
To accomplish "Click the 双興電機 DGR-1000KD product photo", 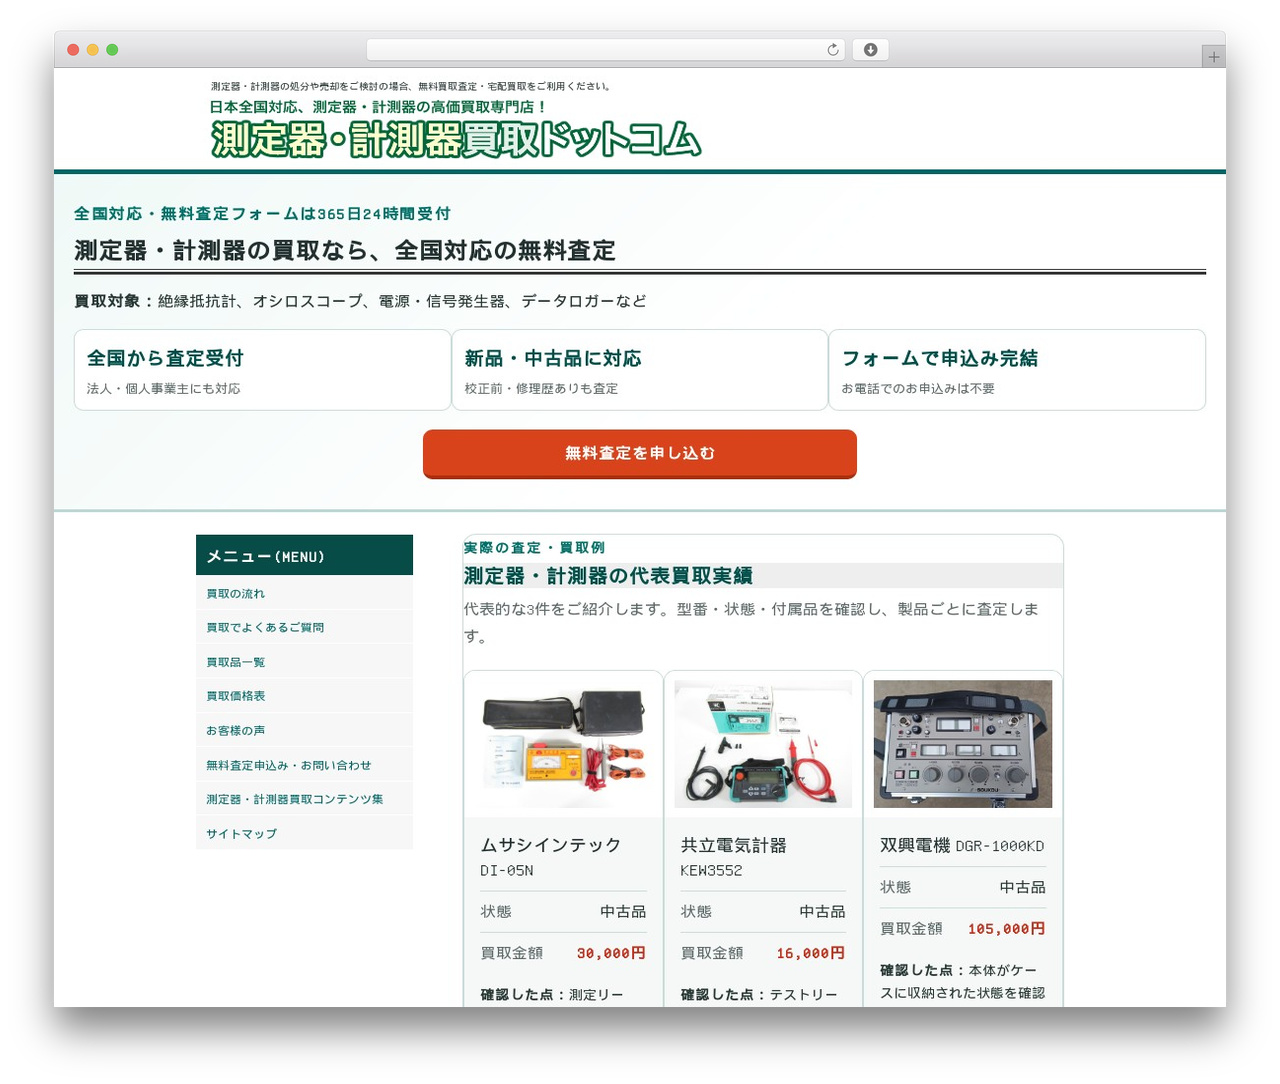I will coord(963,744).
